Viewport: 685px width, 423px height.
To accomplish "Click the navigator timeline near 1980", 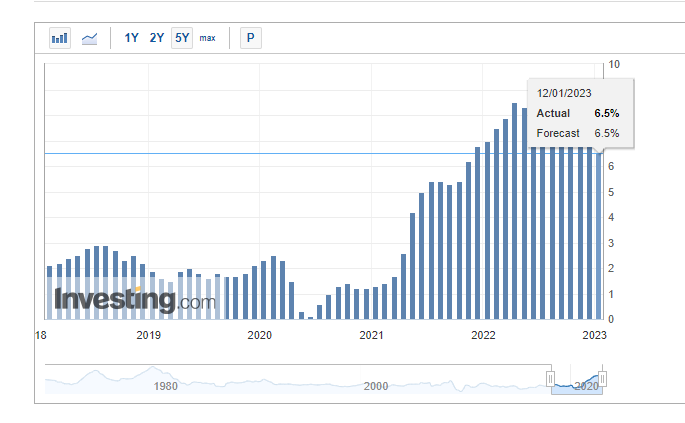I will 166,386.
